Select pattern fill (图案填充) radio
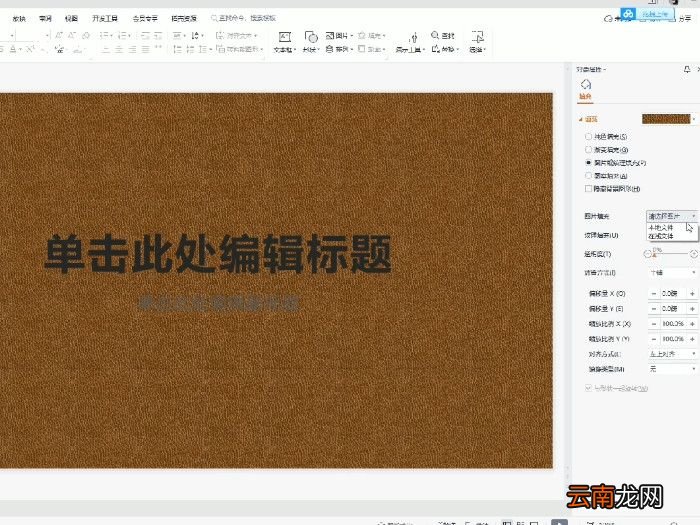This screenshot has width=700, height=525. [588, 176]
